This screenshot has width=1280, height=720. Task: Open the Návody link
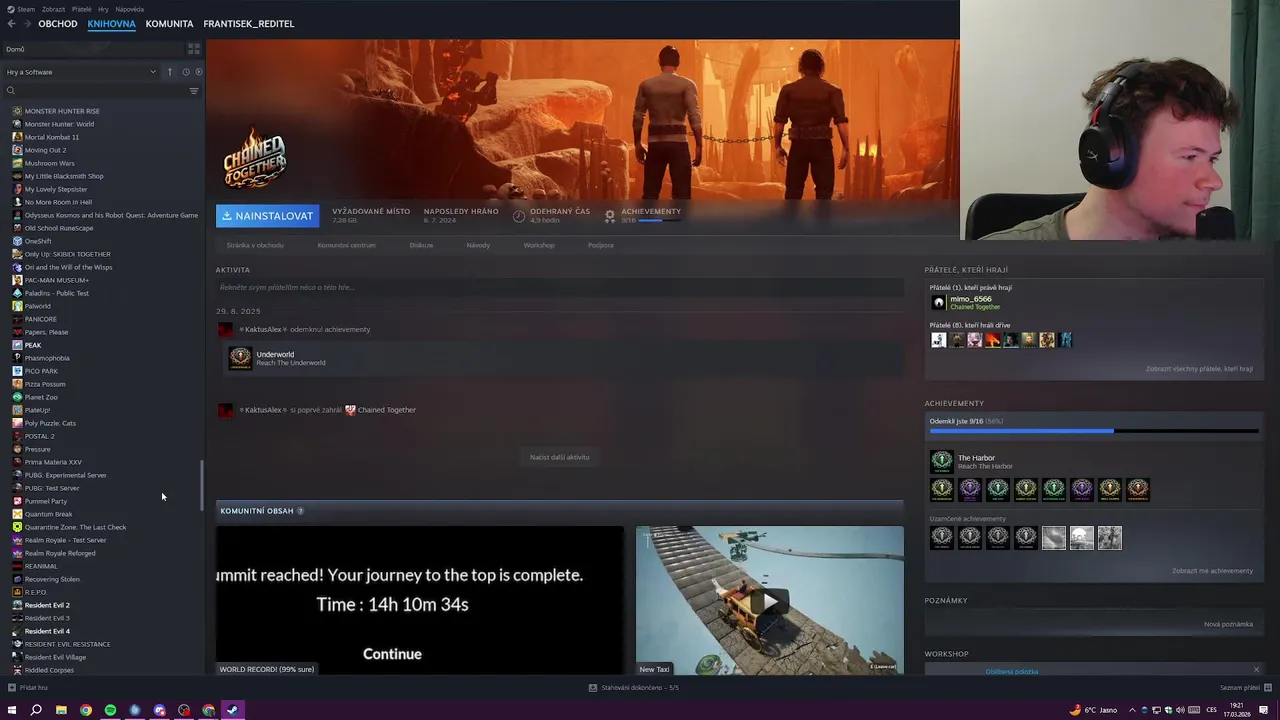point(478,245)
